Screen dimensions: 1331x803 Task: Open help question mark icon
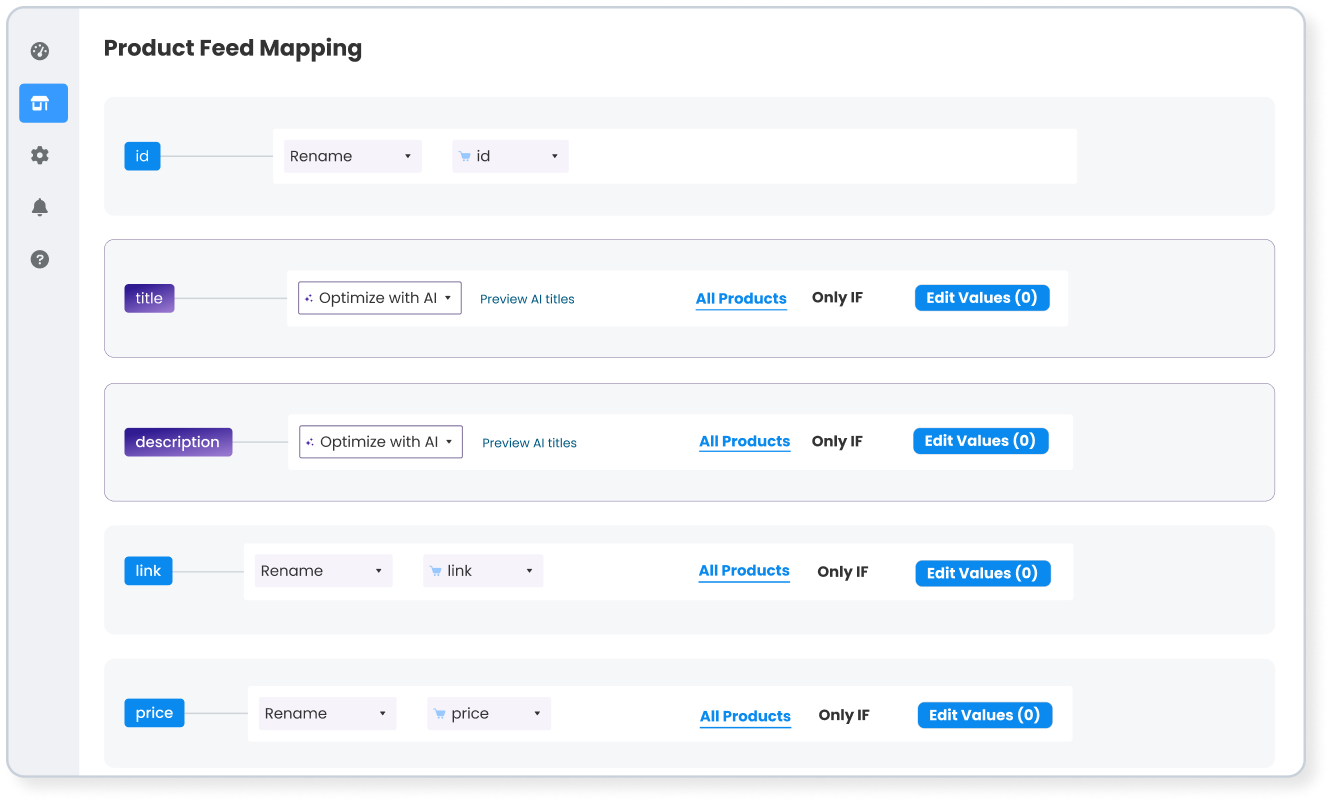tap(40, 259)
